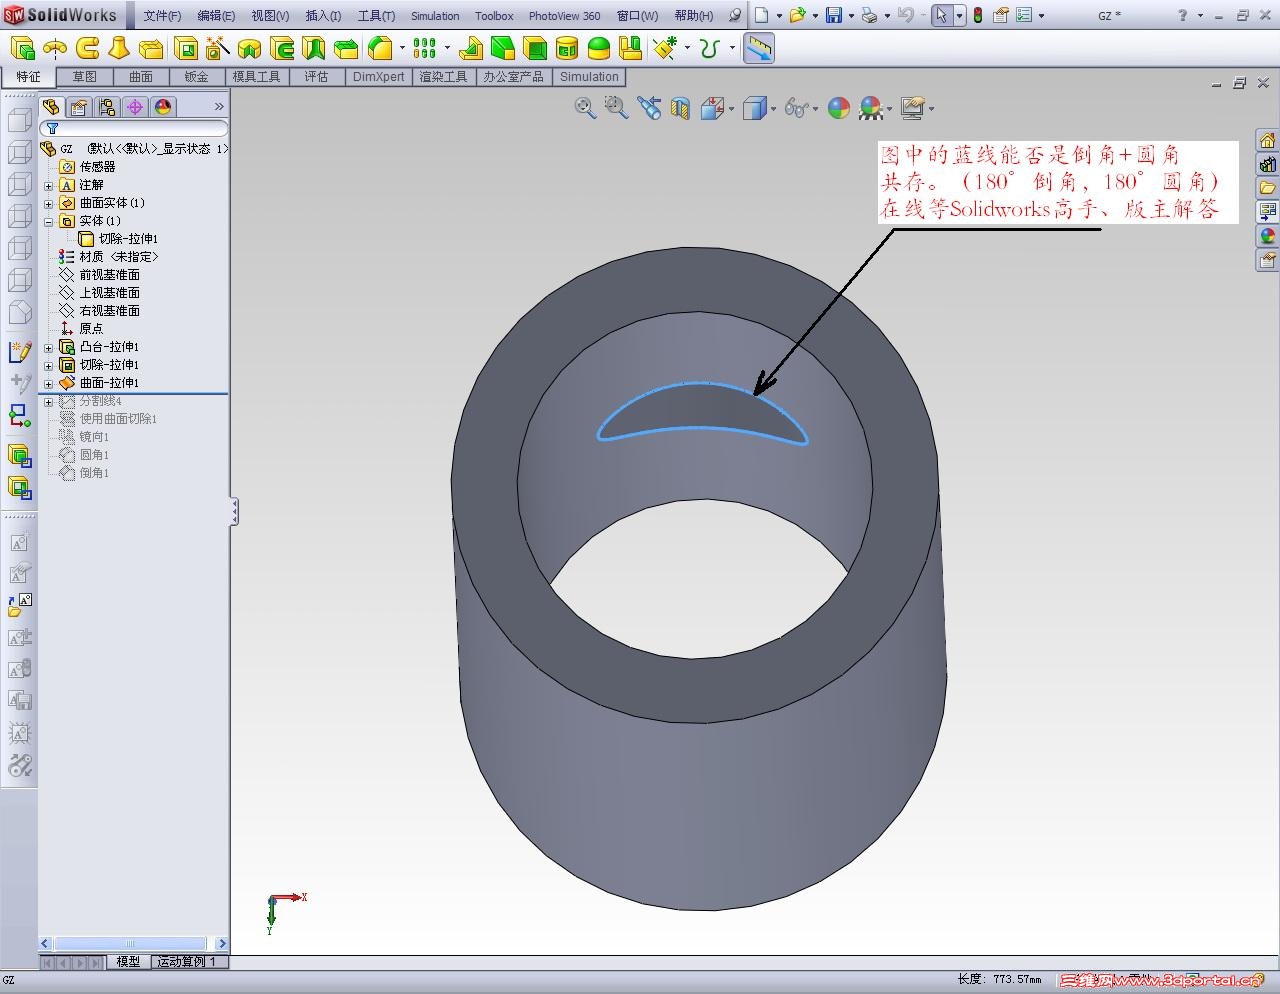
Task: Expand the 注解 tree node
Action: 48,185
